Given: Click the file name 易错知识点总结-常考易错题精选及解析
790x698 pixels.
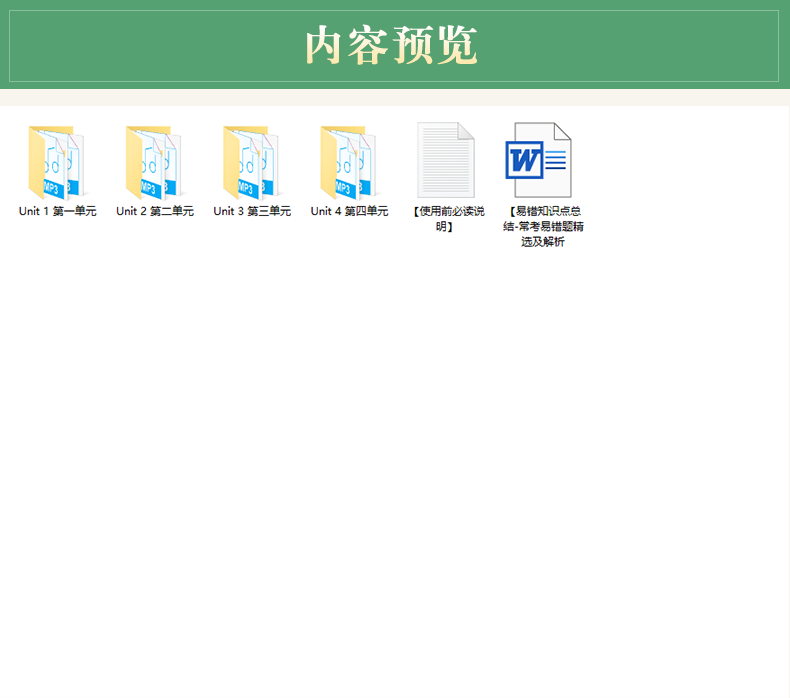Looking at the screenshot, I should click(x=543, y=226).
